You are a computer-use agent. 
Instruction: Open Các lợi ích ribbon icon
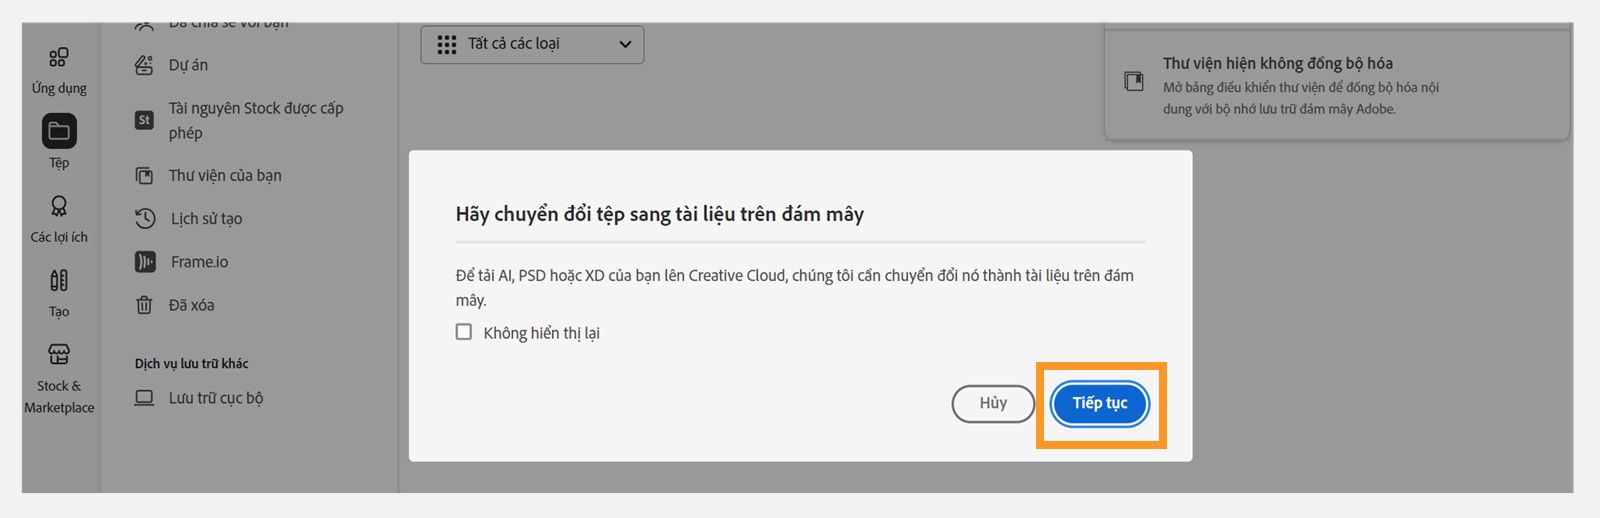point(59,206)
